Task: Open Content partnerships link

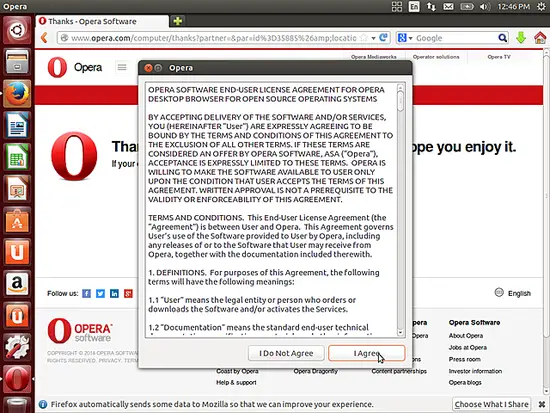Action: [x=399, y=371]
